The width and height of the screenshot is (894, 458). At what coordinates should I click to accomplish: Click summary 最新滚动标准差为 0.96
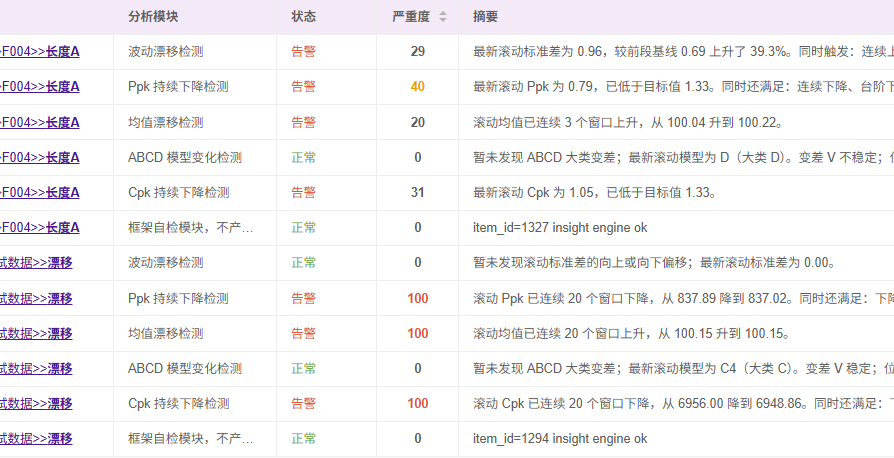[683, 52]
